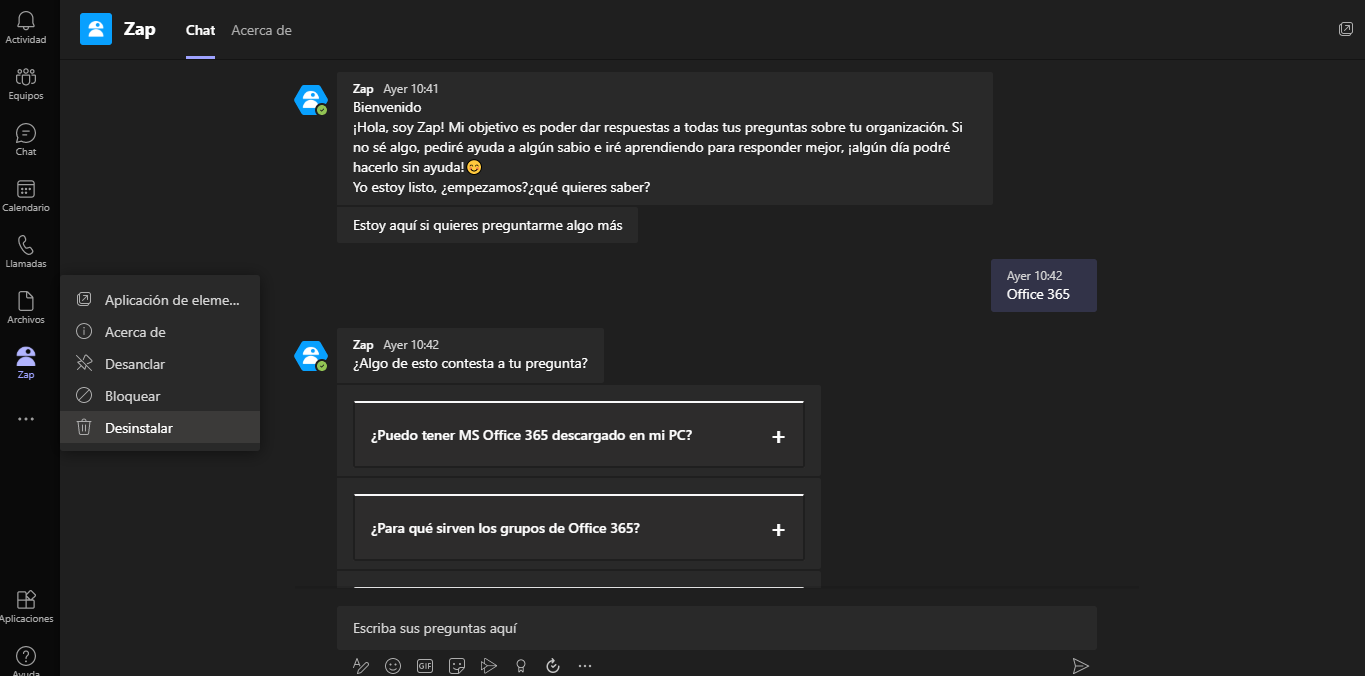The width and height of the screenshot is (1365, 676).
Task: Choose Desanclar in context menu
Action: (160, 364)
